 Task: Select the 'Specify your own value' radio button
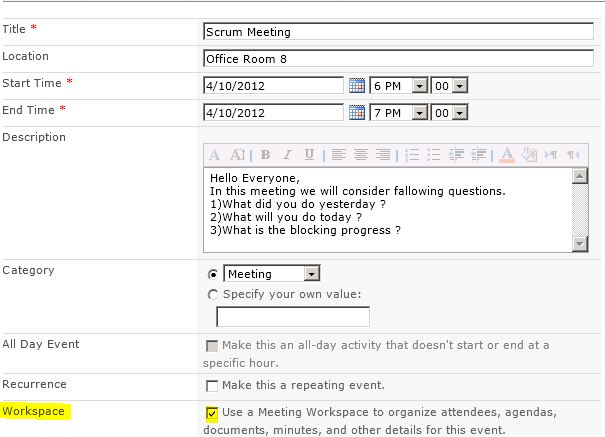(x=211, y=295)
